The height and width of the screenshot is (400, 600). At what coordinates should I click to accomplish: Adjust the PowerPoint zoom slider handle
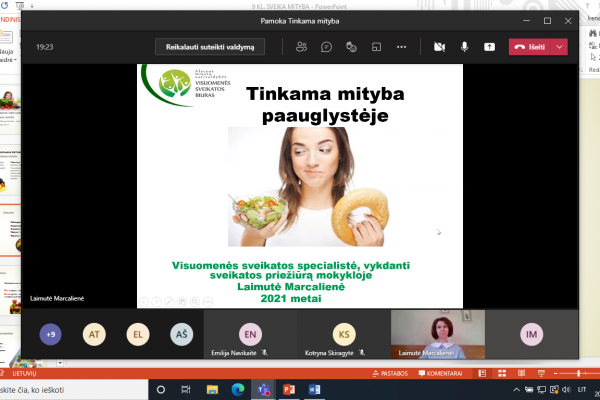[x=579, y=373]
